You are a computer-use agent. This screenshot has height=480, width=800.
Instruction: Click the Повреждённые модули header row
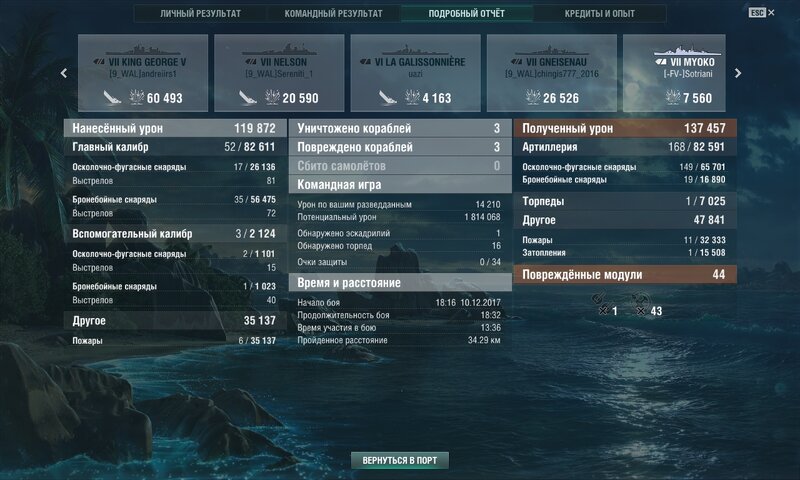[625, 274]
